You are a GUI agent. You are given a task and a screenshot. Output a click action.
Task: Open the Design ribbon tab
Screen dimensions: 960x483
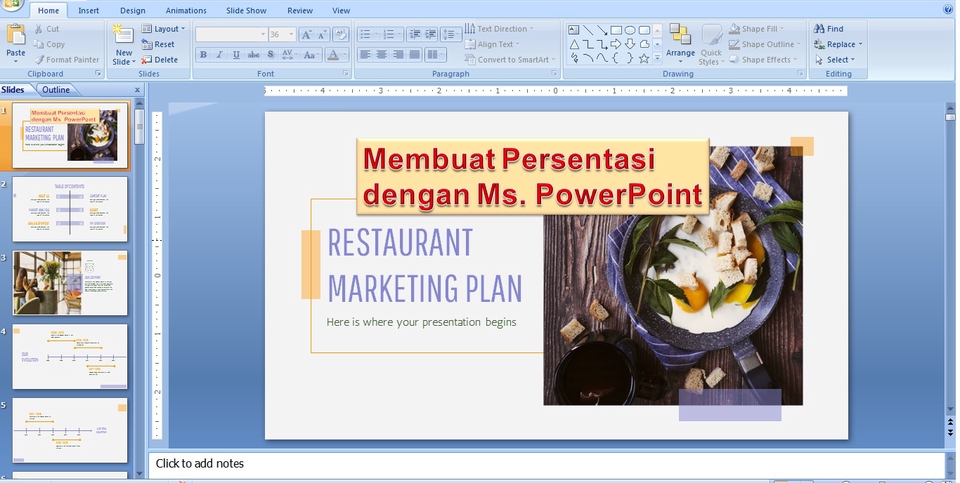click(133, 10)
